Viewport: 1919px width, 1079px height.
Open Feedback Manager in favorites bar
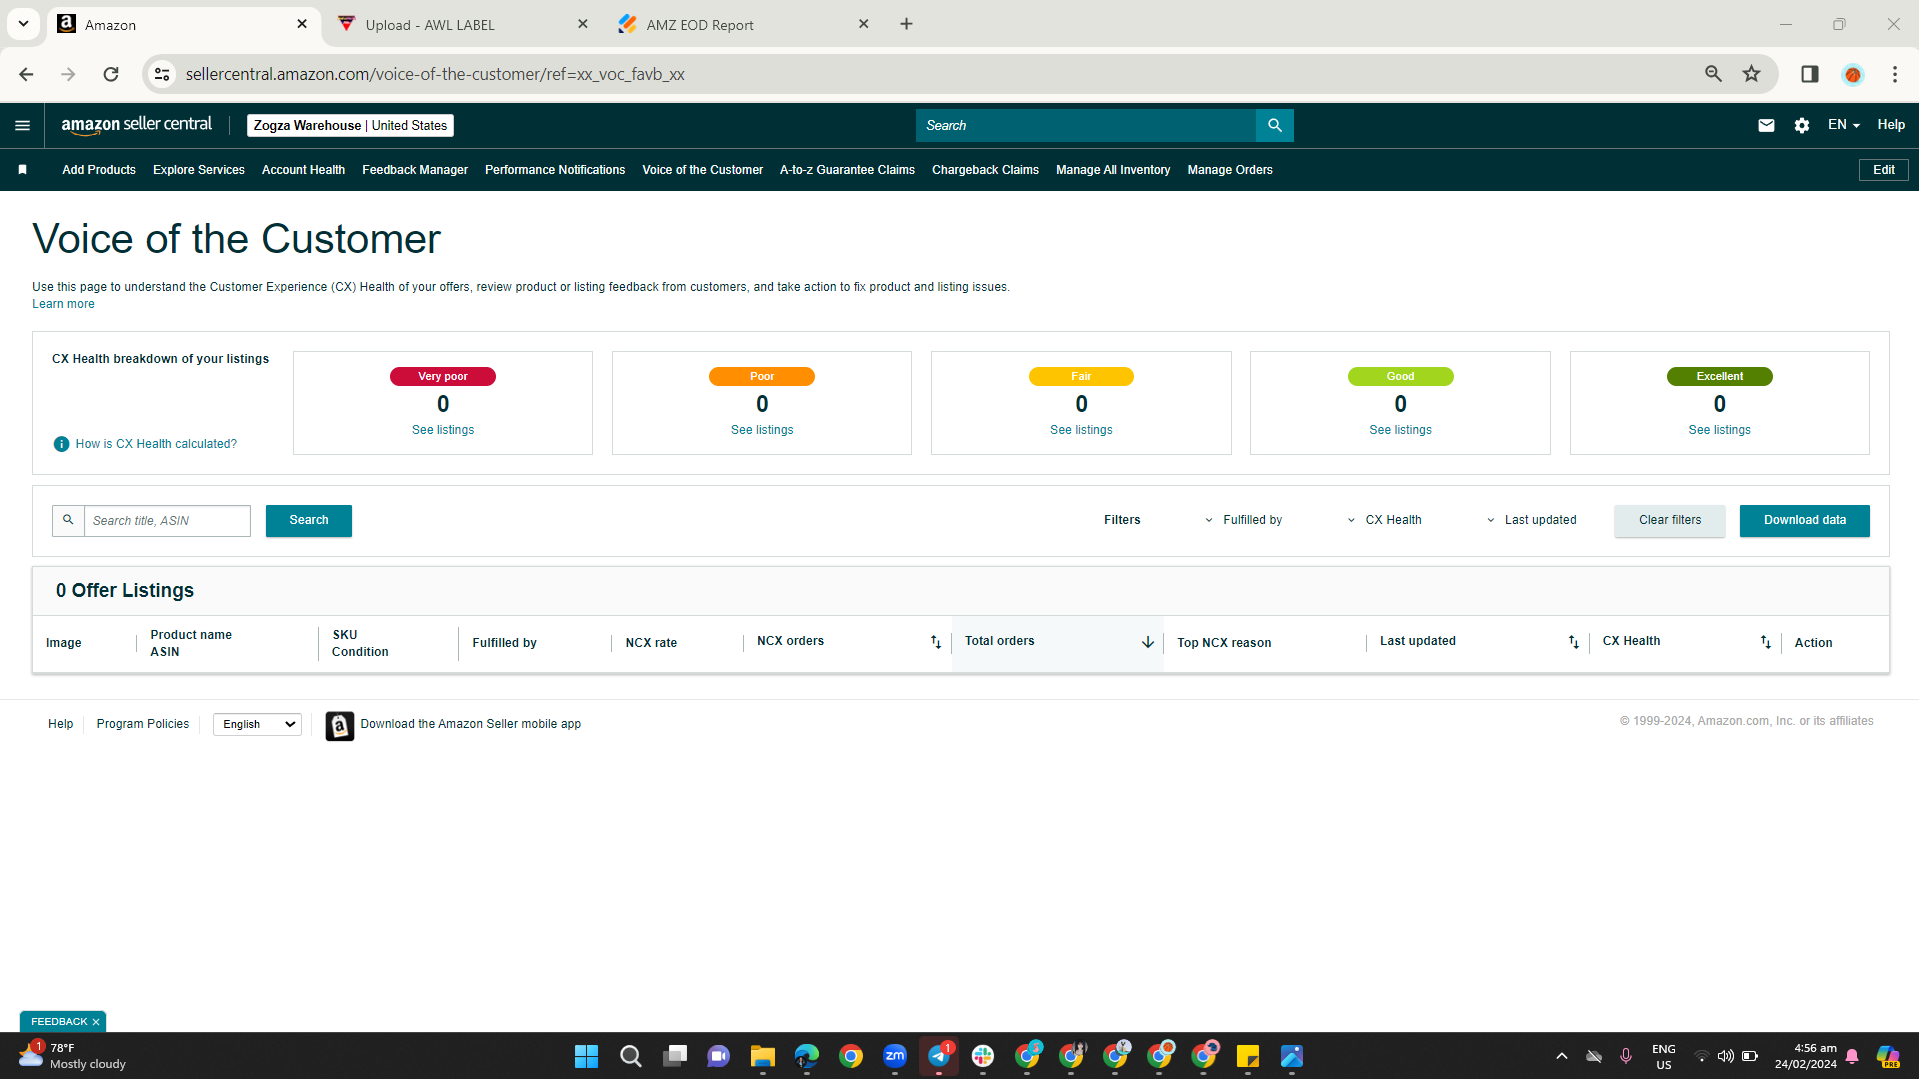(x=415, y=170)
